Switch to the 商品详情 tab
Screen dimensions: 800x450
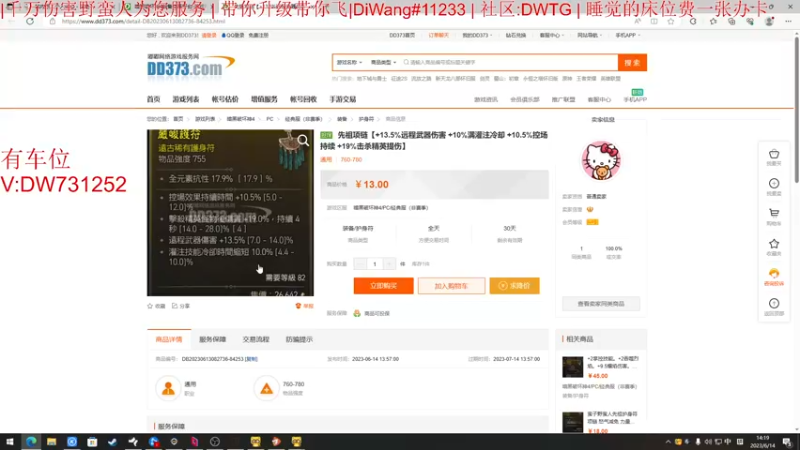(x=169, y=339)
